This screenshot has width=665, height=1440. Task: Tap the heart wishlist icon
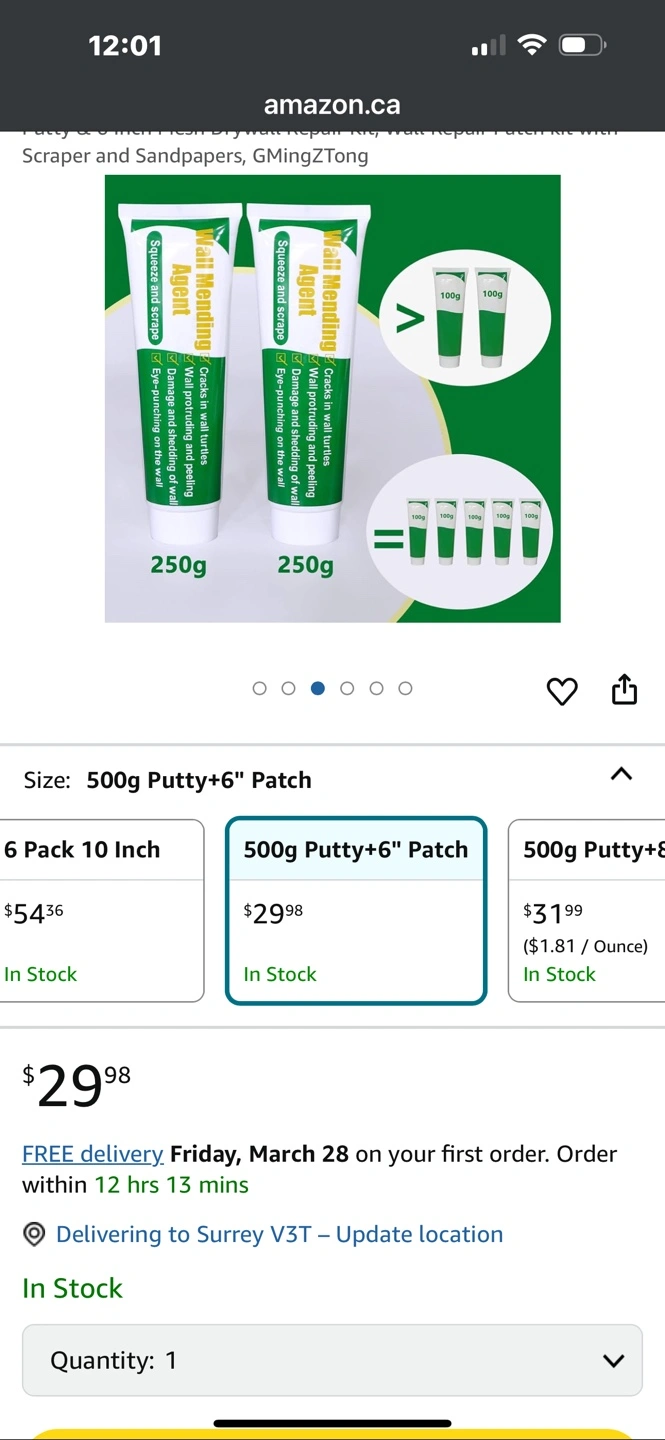coord(562,691)
